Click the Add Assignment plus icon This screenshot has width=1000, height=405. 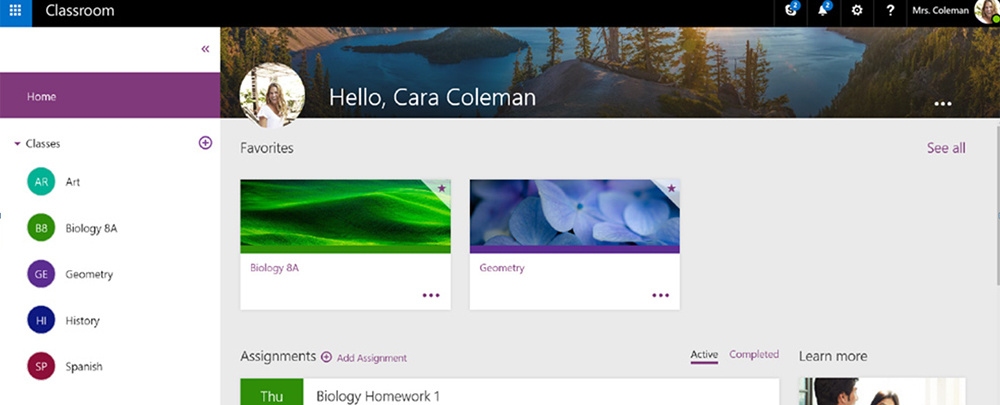click(326, 357)
